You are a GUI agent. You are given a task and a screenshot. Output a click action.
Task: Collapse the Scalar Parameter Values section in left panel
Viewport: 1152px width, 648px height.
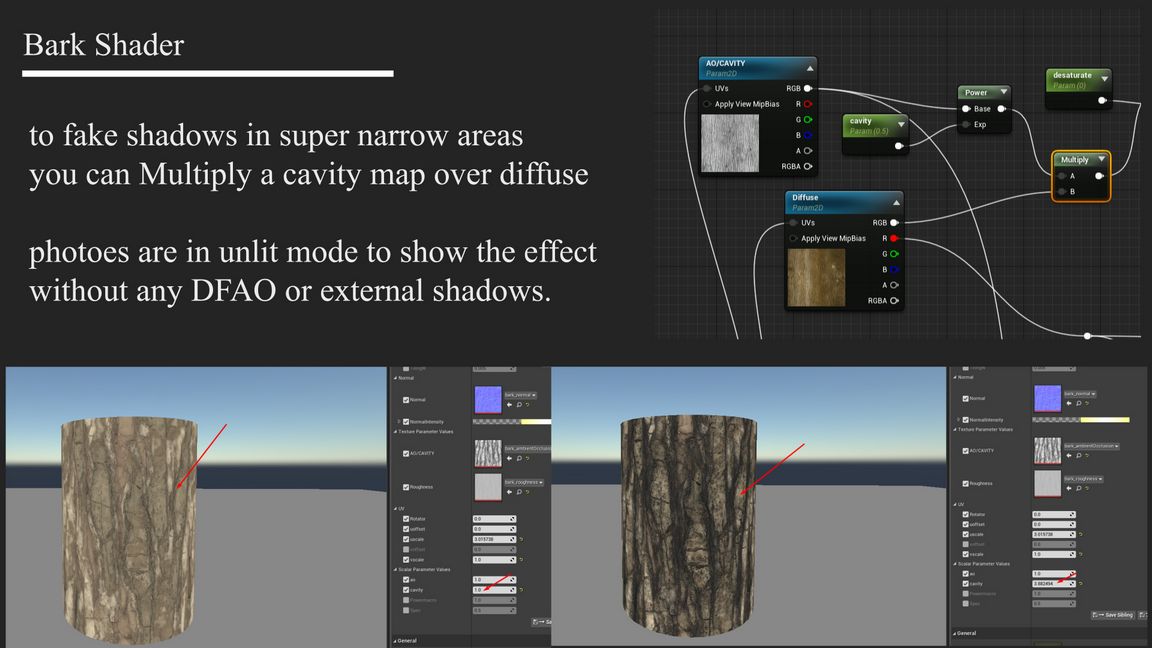[395, 569]
